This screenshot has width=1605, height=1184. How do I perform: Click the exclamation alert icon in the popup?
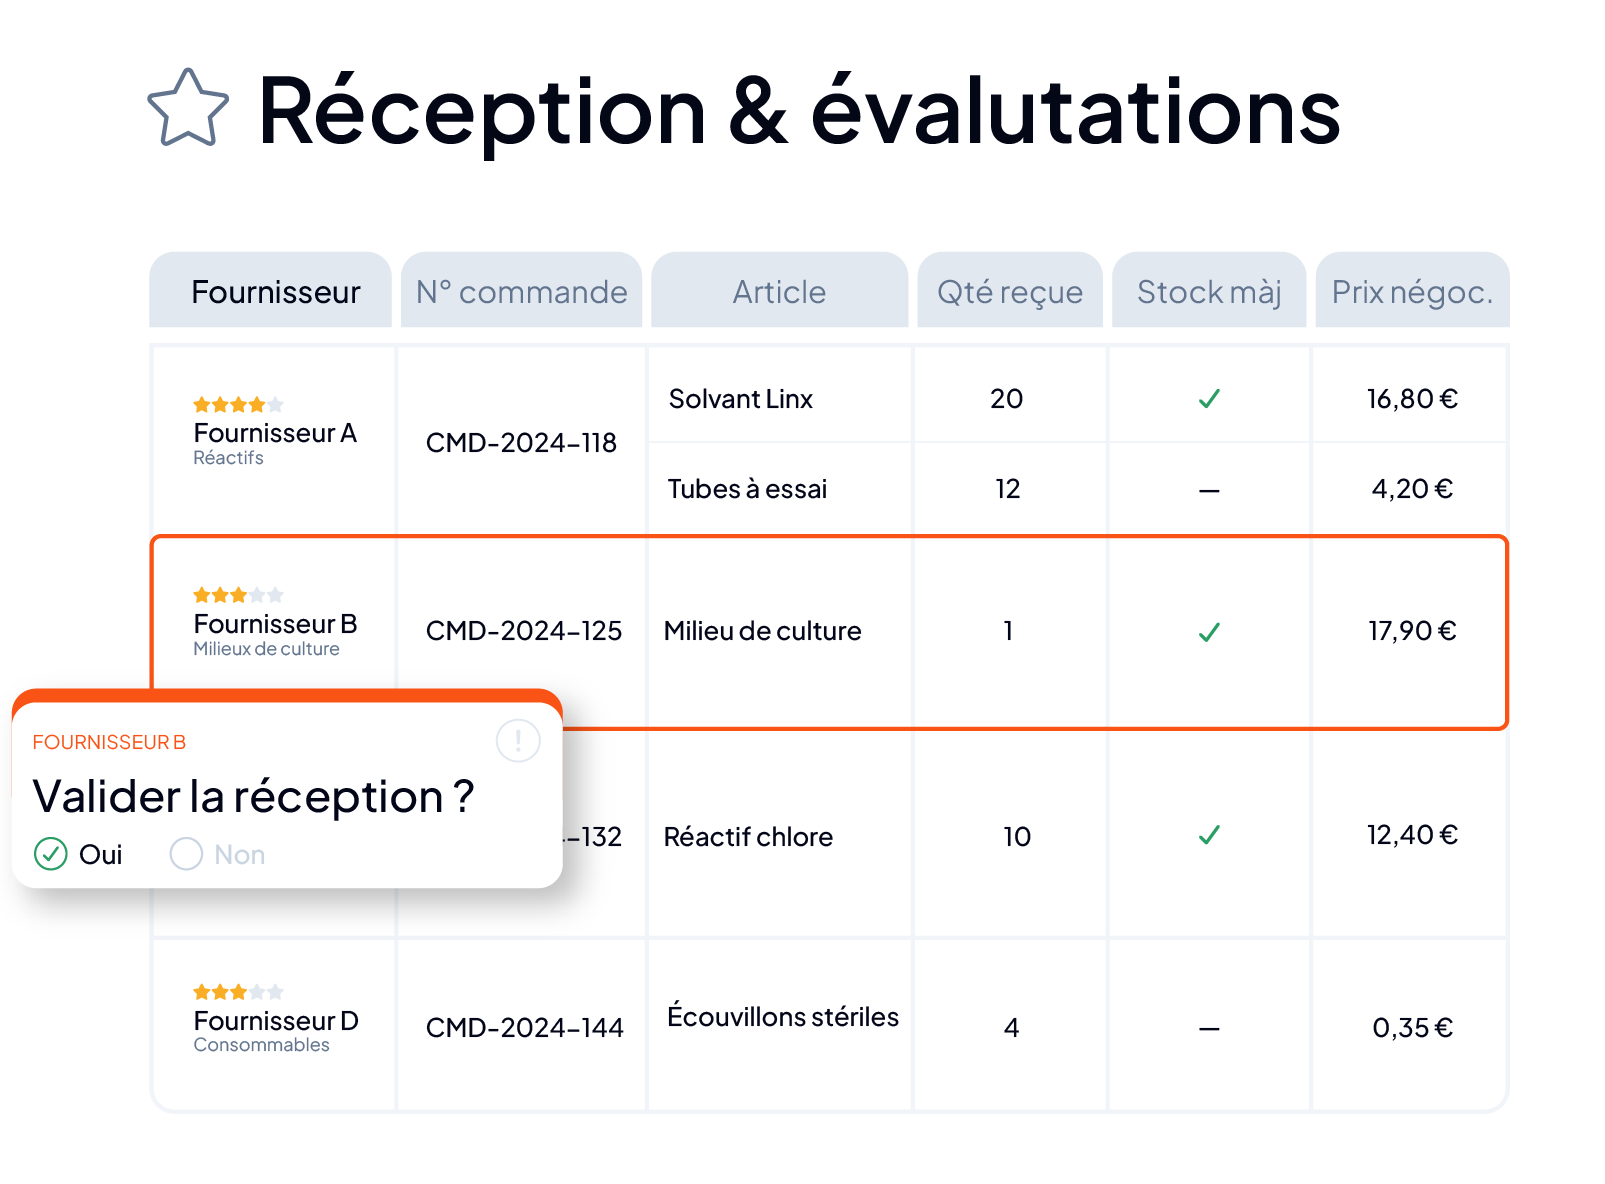[518, 741]
